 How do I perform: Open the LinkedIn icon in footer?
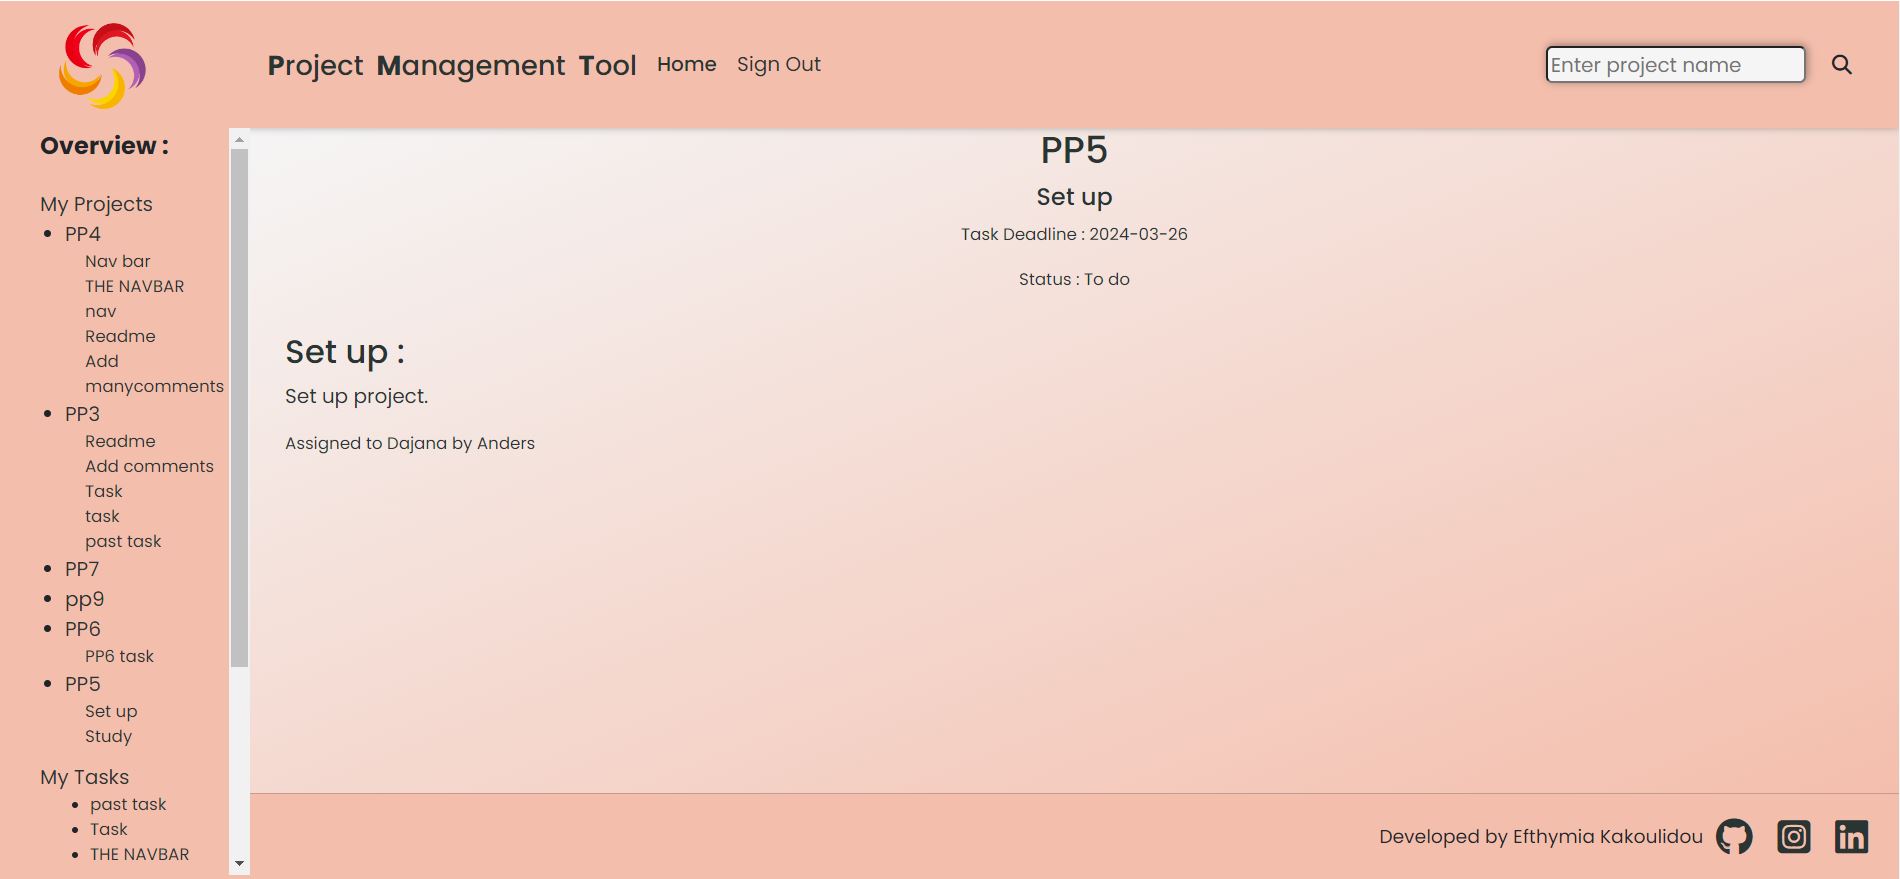click(1851, 836)
